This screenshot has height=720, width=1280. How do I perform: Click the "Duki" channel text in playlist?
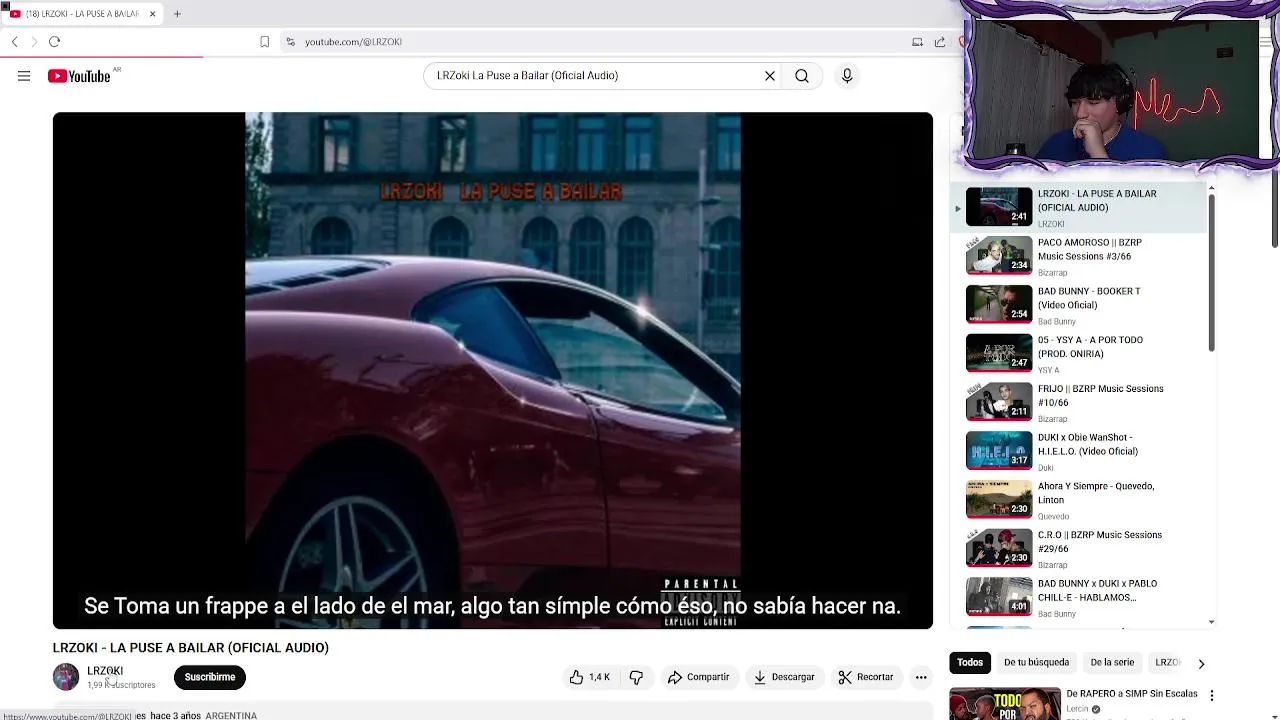[x=1045, y=468]
